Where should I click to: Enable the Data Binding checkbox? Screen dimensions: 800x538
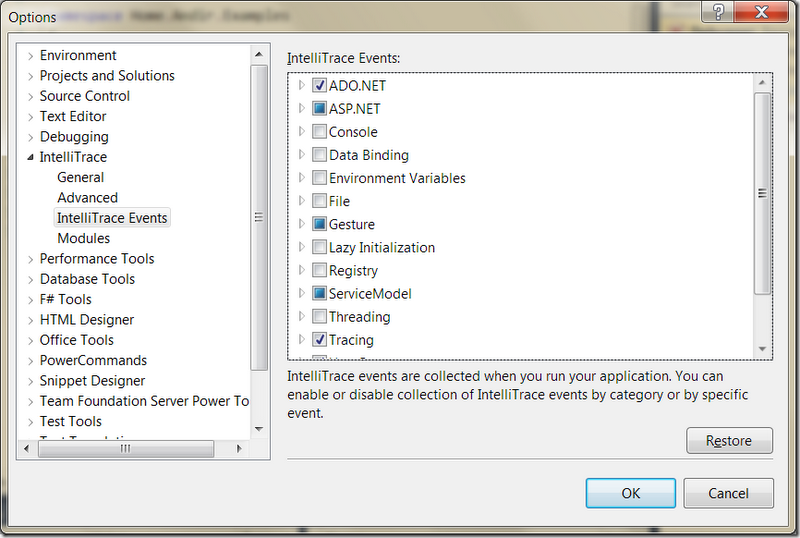(x=319, y=155)
